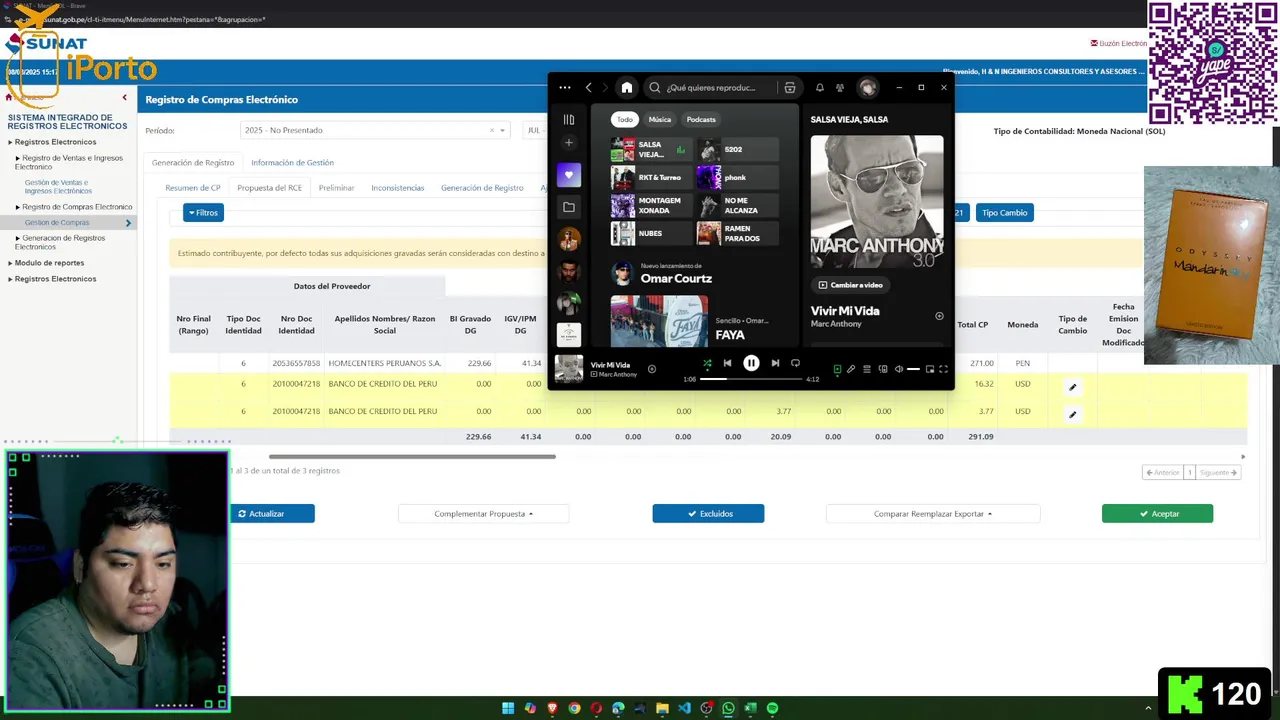Switch to the Preliminar tab
The height and width of the screenshot is (720, 1280).
[x=336, y=188]
